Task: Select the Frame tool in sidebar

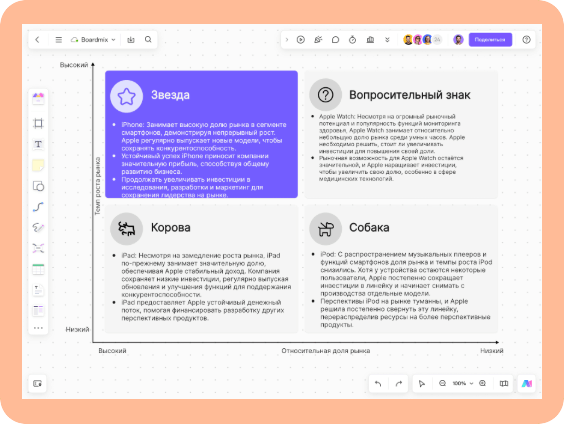Action: 38,123
